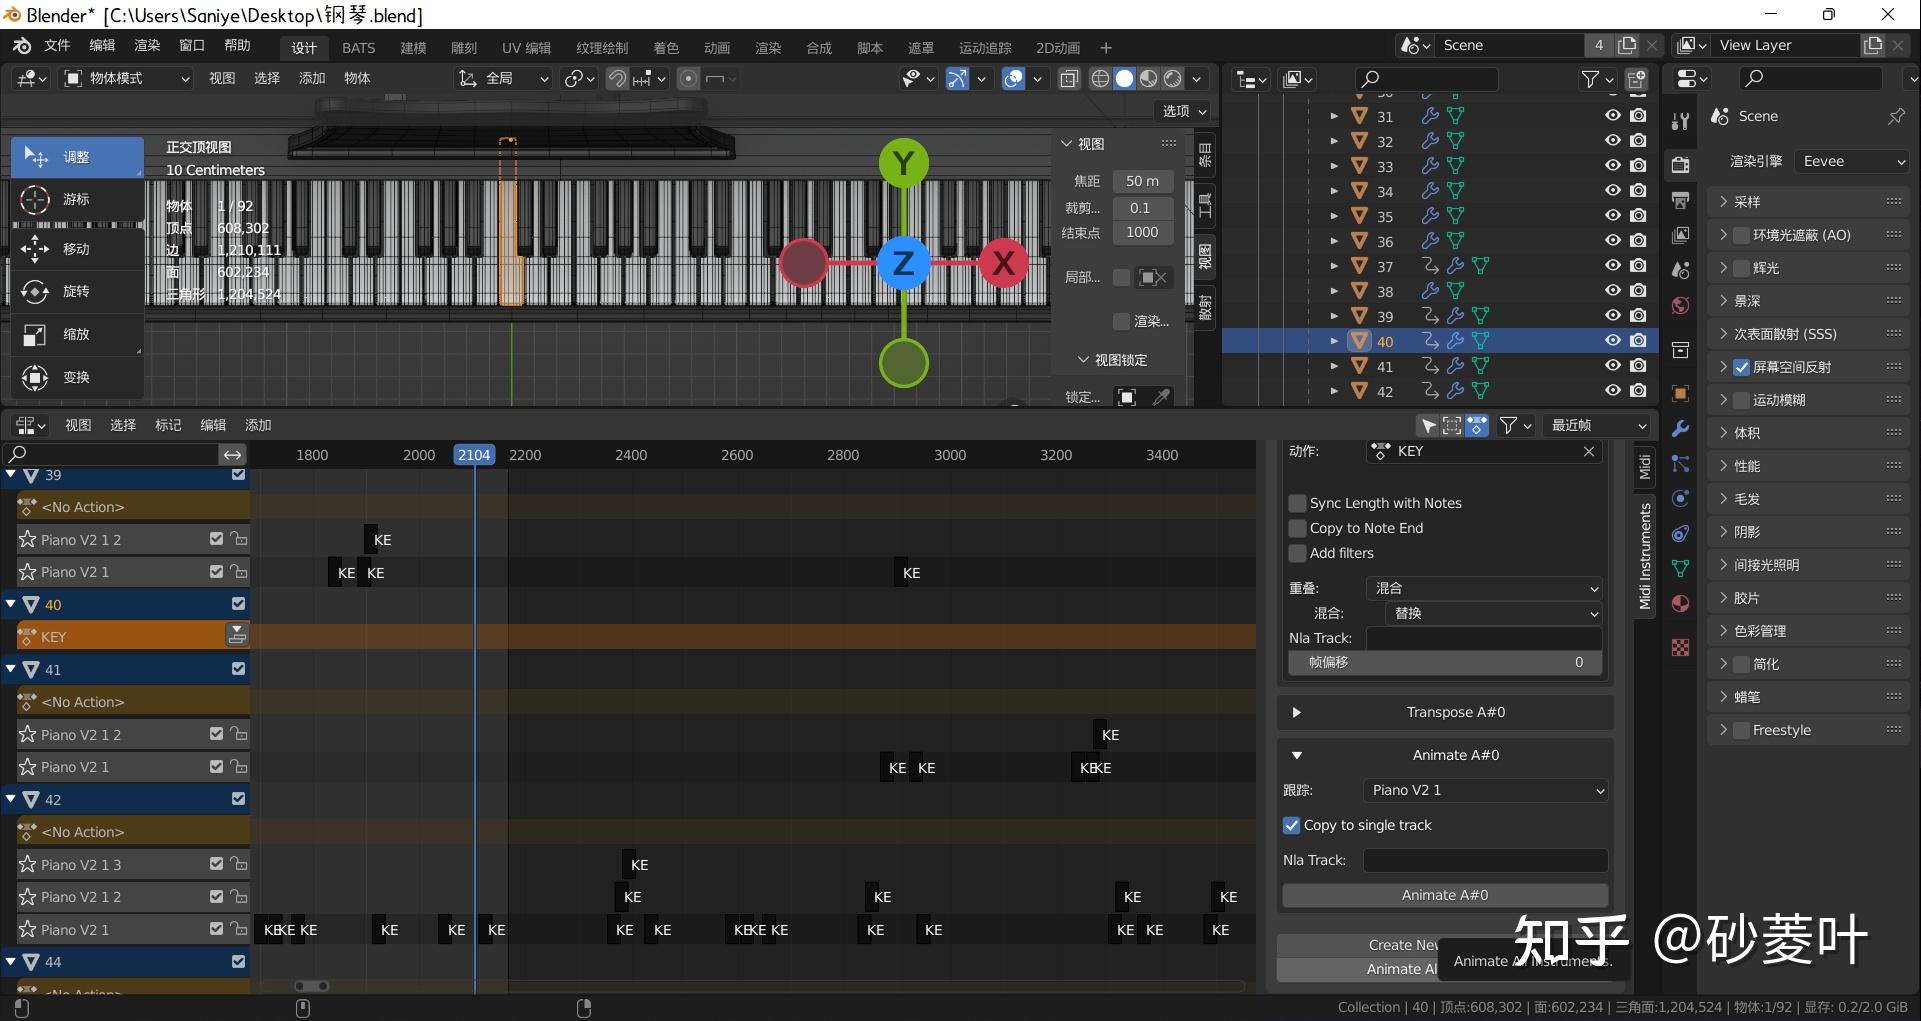The height and width of the screenshot is (1021, 1921).
Task: Enable Sync Length with Notes checkbox
Action: pos(1298,503)
